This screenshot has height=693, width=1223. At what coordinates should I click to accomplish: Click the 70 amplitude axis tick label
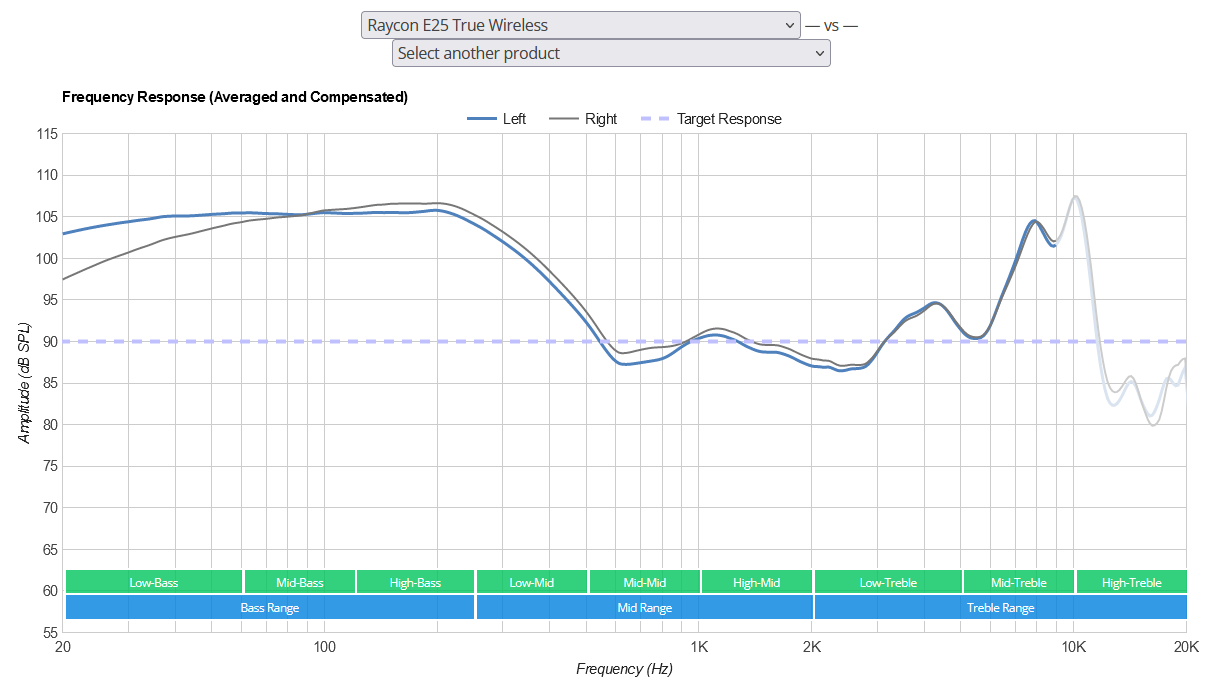tap(50, 508)
